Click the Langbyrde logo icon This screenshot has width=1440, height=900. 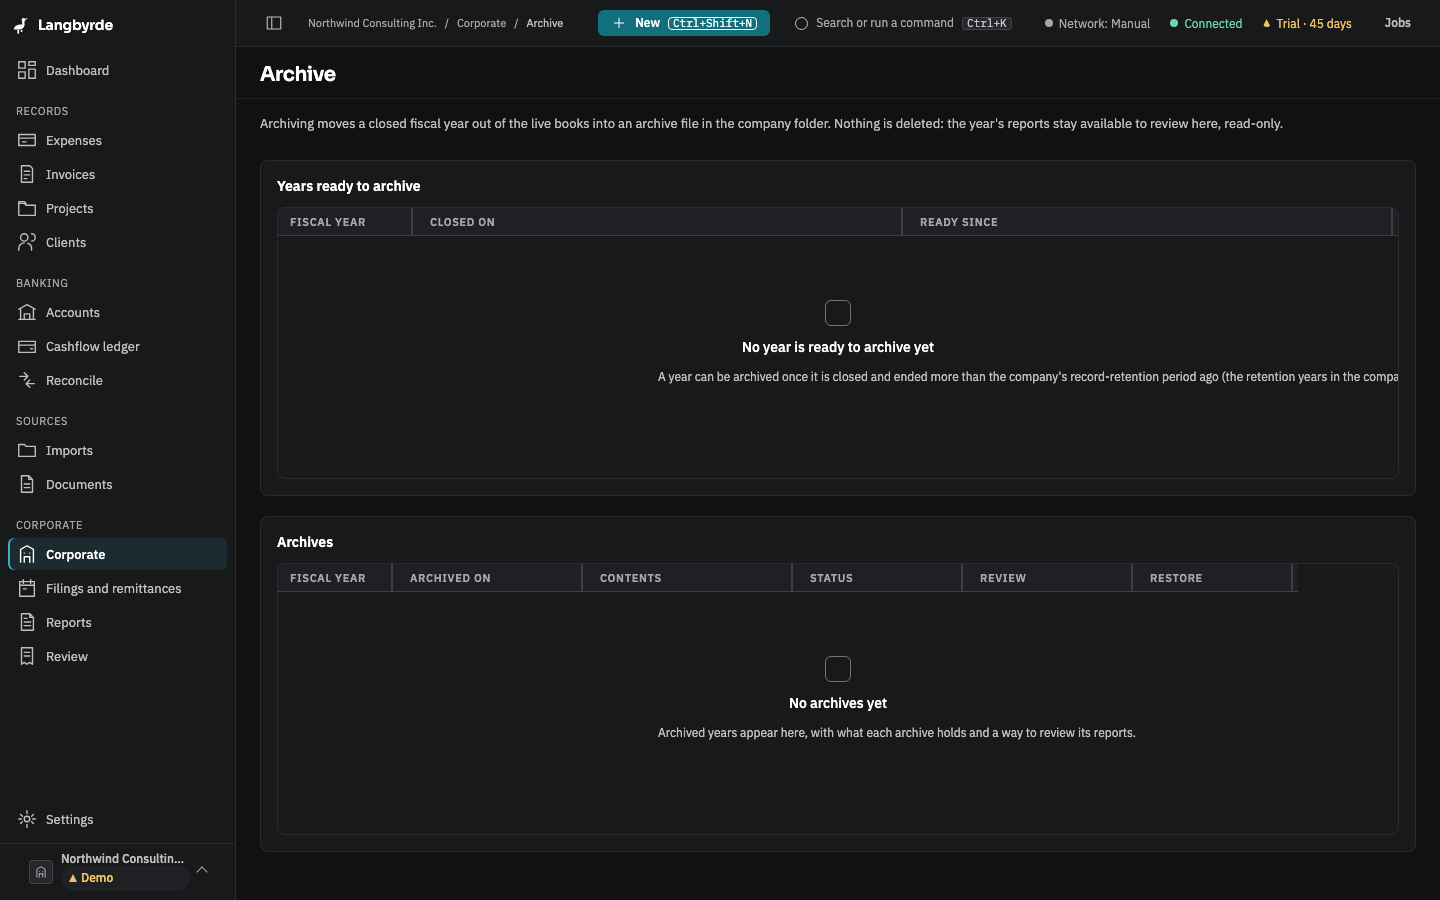(21, 25)
